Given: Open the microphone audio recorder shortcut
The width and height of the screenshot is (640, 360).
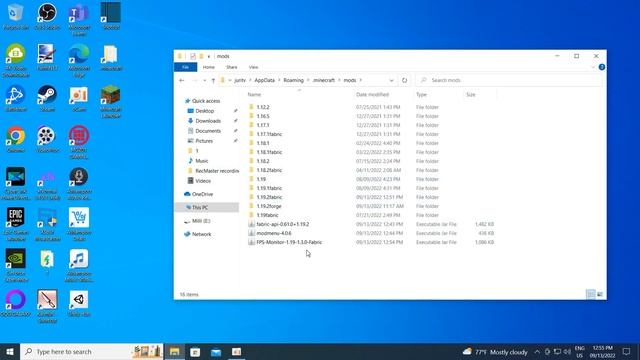Looking at the screenshot, I should click(x=79, y=183).
